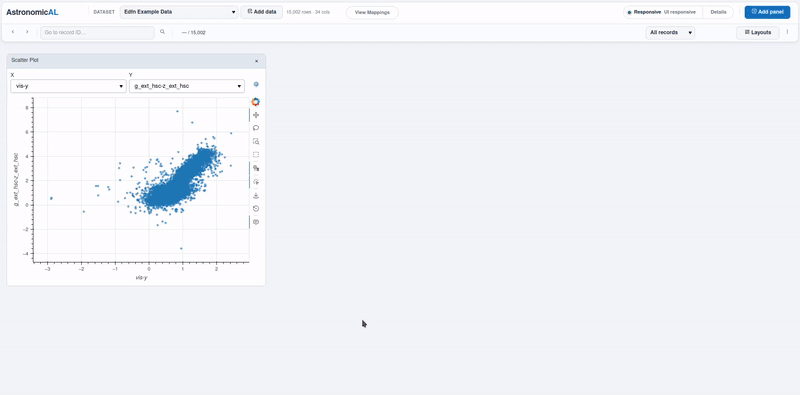Go to next record arrow
This screenshot has width=800, height=395.
27,32
